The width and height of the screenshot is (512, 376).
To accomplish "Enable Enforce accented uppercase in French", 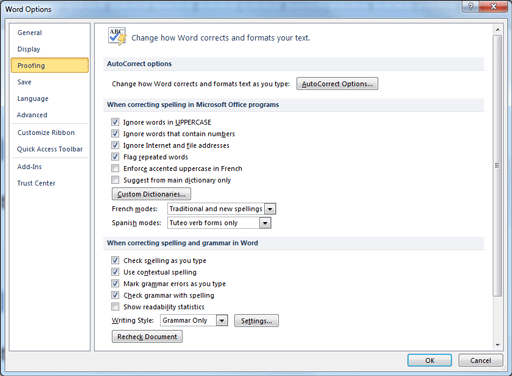I will (115, 168).
